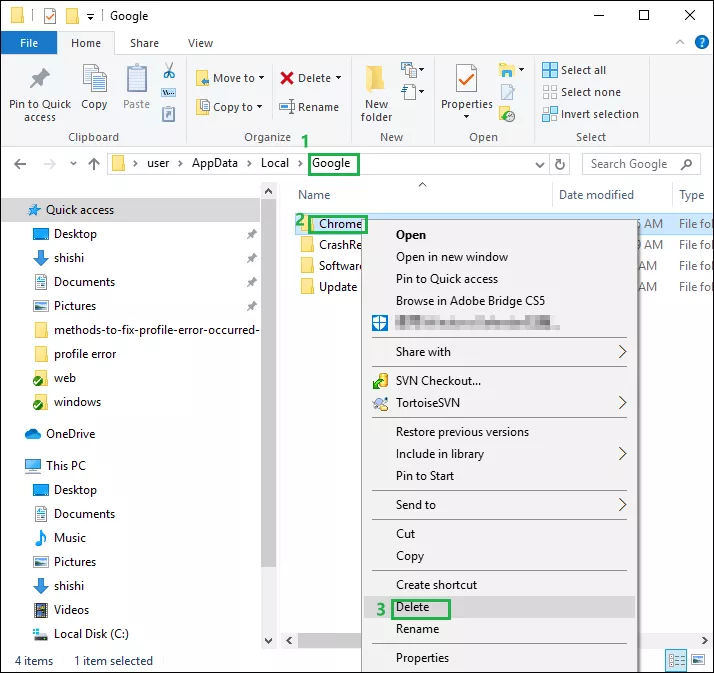Choose Rename in the context menu
714x673 pixels.
499,629
